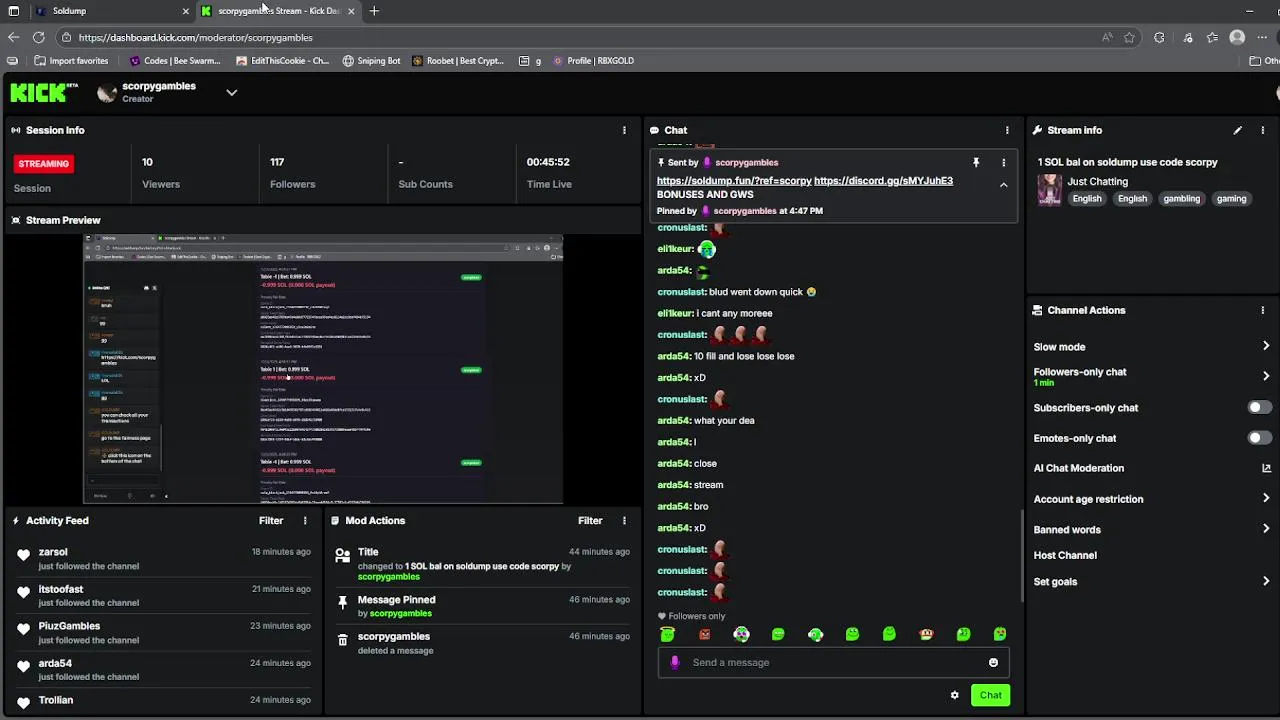This screenshot has width=1280, height=720.
Task: Click Just Chatting category avatar
Action: pyautogui.click(x=1049, y=189)
